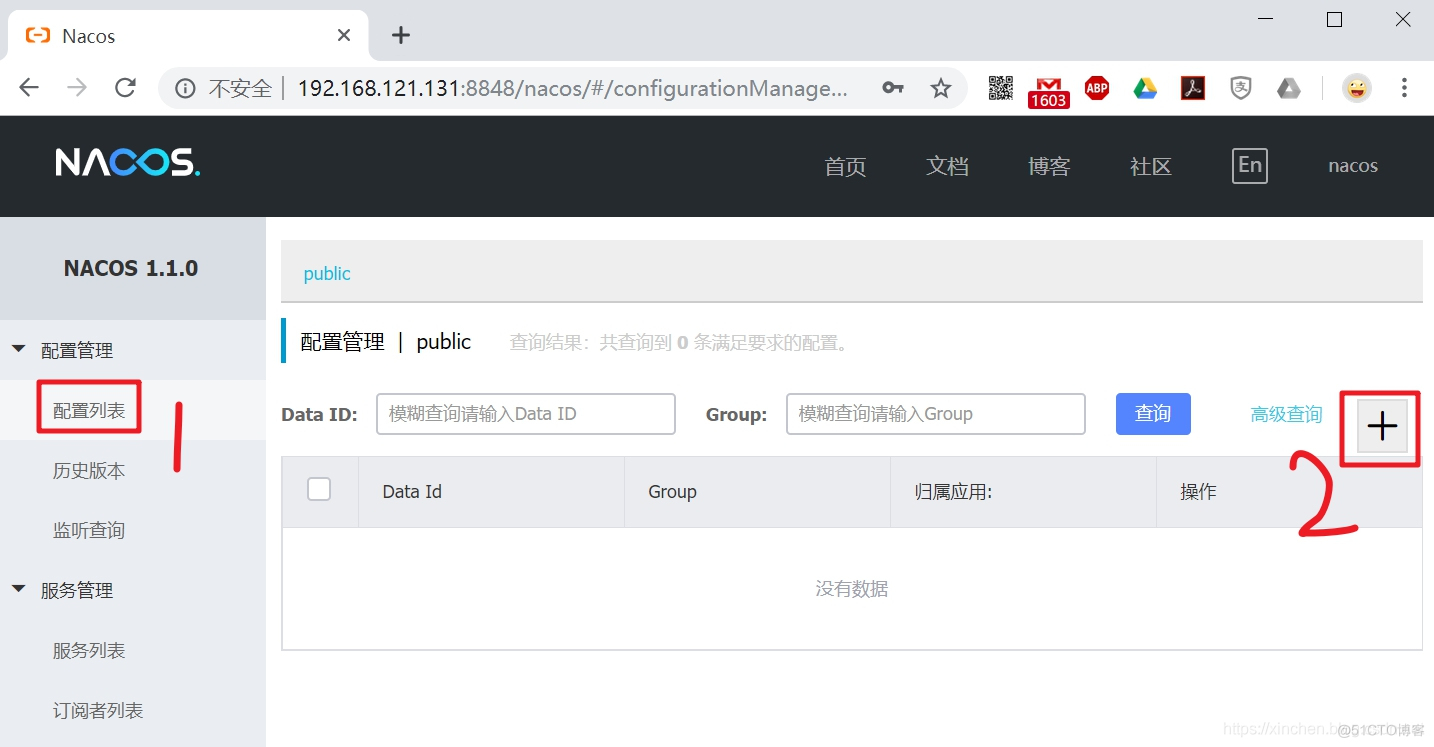The width and height of the screenshot is (1434, 747).
Task: Open 订阅者列表 in the sidebar
Action: coord(98,710)
